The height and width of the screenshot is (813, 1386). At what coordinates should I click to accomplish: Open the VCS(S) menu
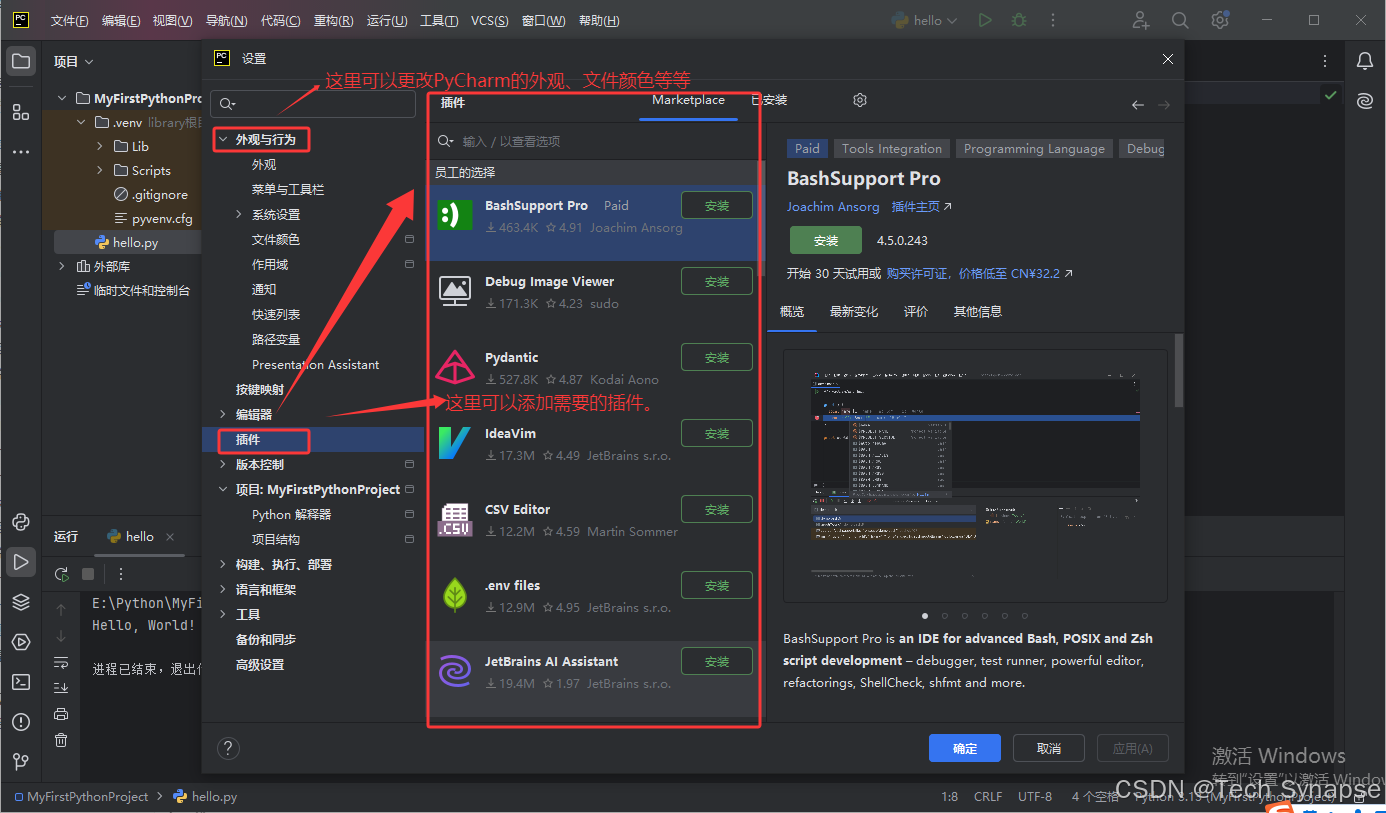(x=489, y=21)
